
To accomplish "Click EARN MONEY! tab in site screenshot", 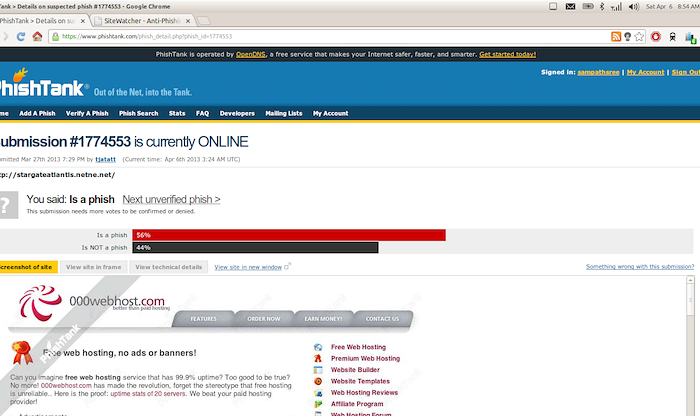I will pyautogui.click(x=323, y=319).
